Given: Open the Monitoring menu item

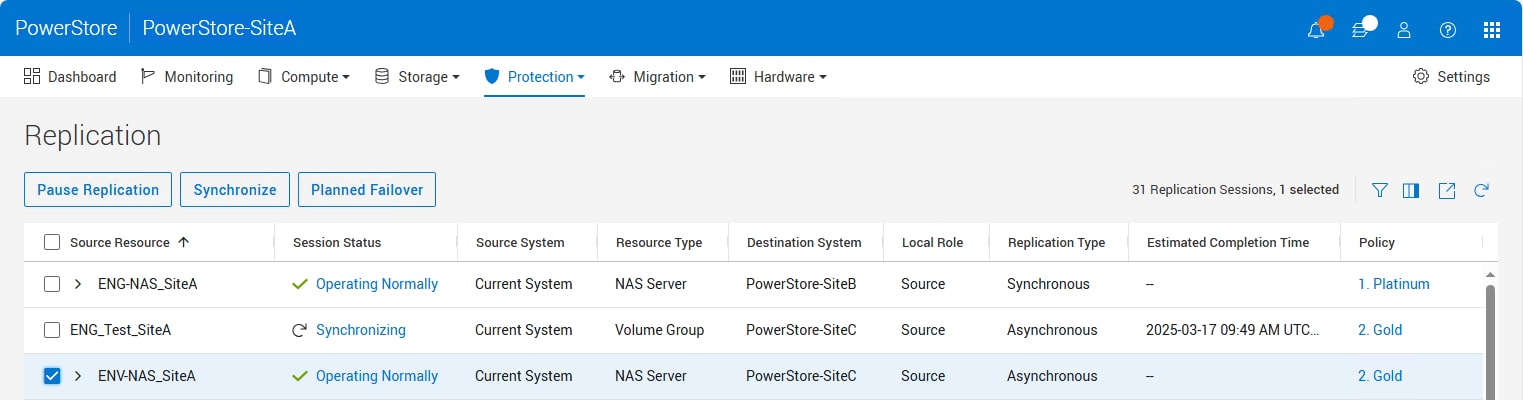Looking at the screenshot, I should [186, 77].
